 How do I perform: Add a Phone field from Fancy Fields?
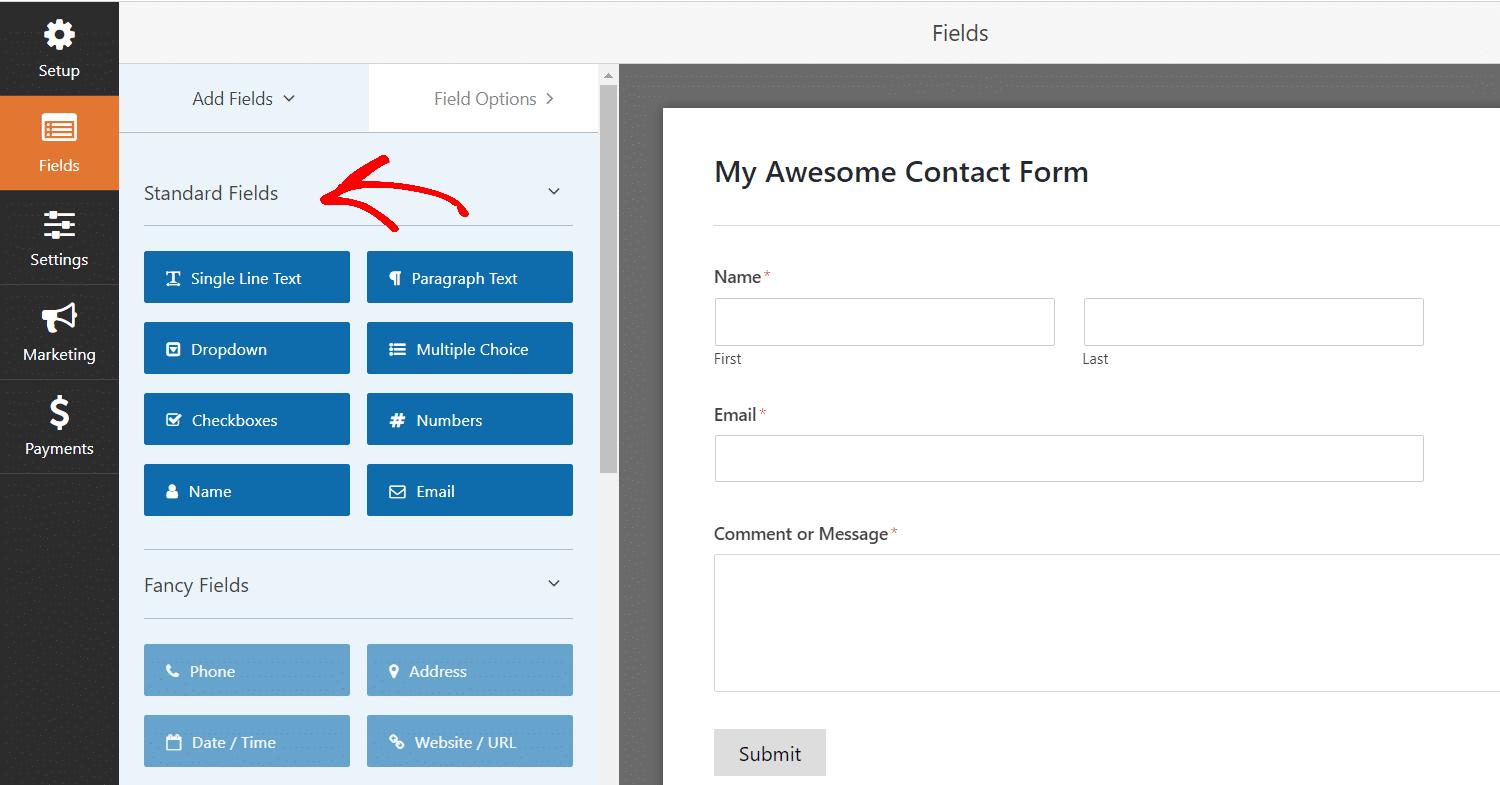[x=246, y=670]
